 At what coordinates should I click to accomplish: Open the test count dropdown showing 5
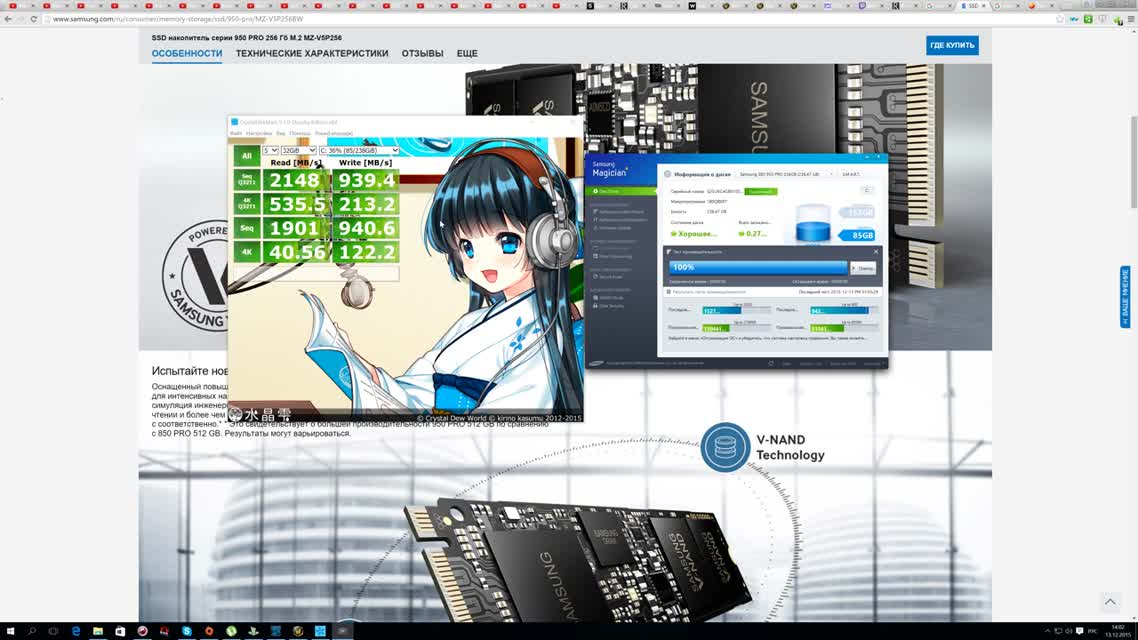270,150
